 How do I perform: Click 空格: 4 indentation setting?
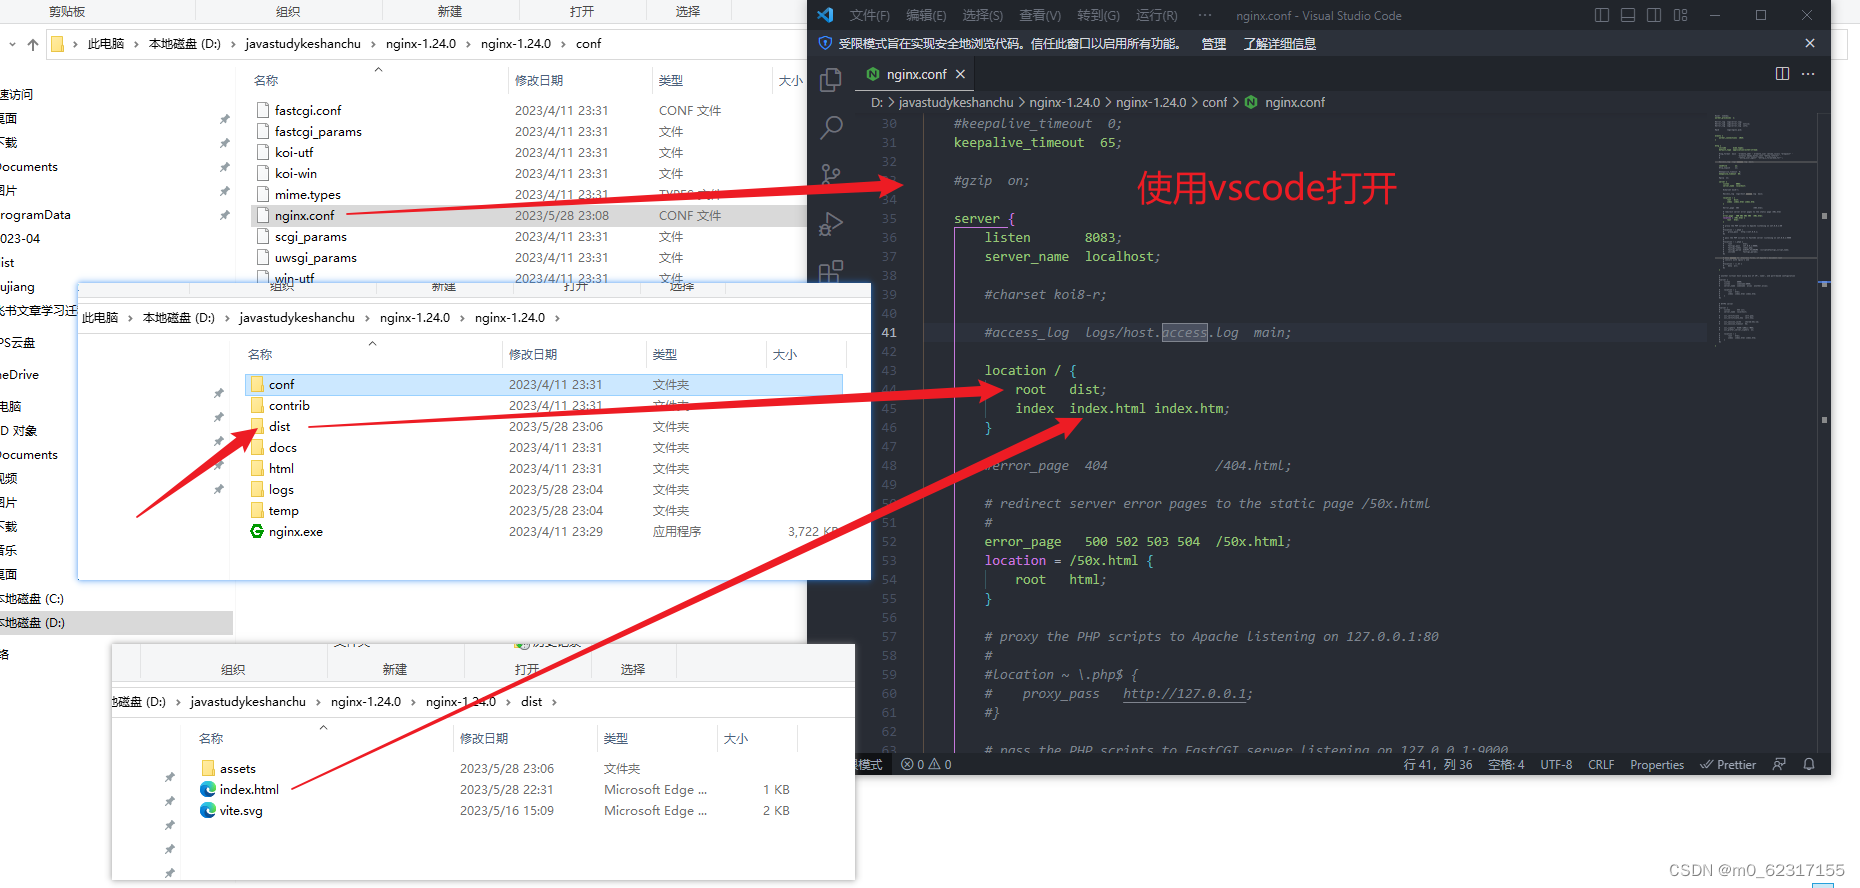pyautogui.click(x=1506, y=764)
